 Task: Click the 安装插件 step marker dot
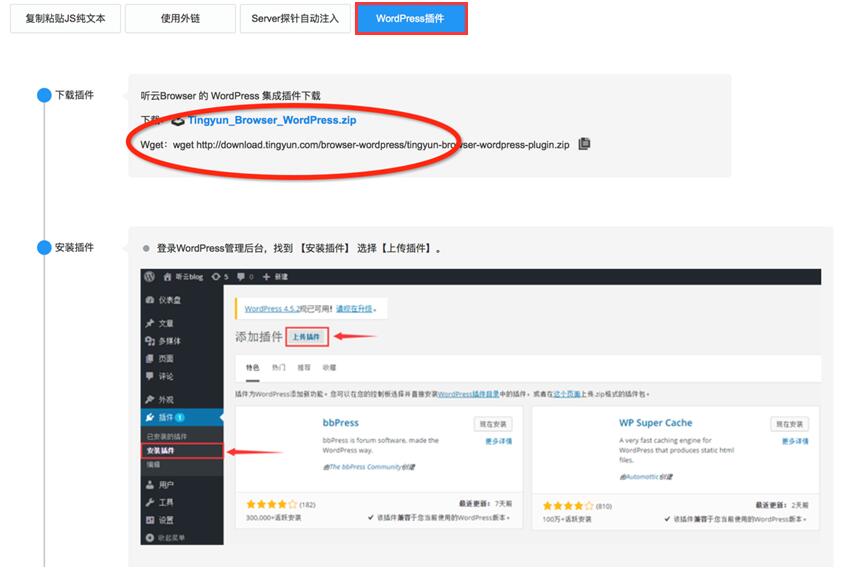click(x=44, y=248)
